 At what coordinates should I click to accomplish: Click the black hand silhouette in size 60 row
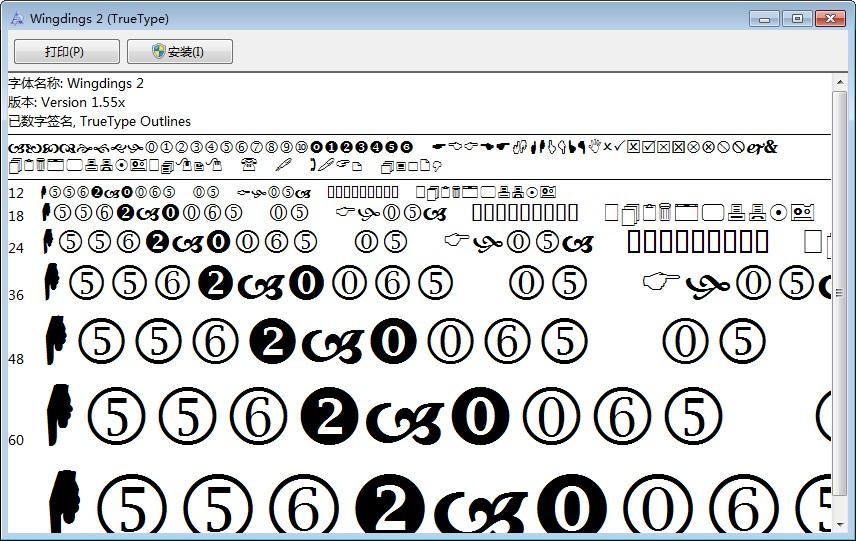point(59,414)
